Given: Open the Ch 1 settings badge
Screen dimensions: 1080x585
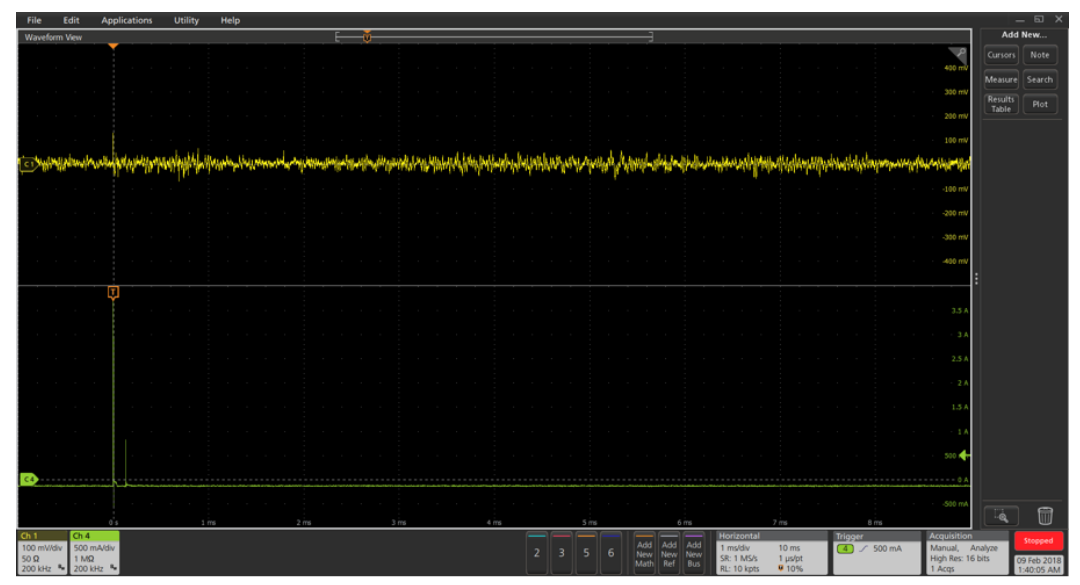Looking at the screenshot, I should tap(42, 552).
